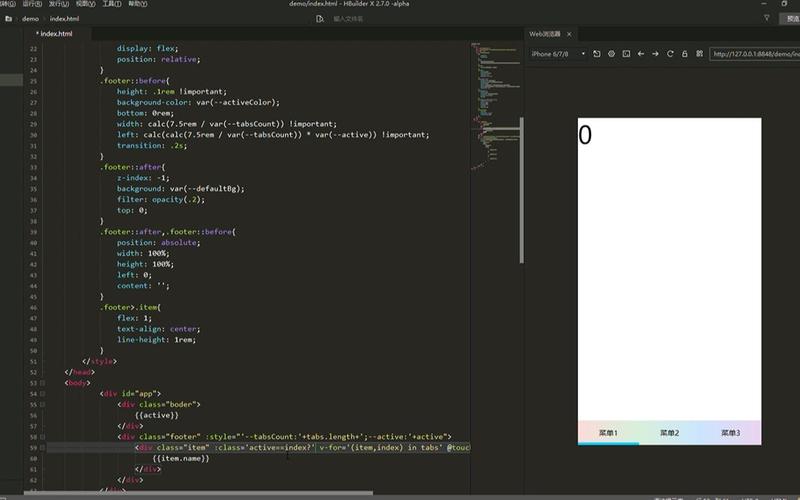800x500 pixels.
Task: Click the QR code icon in browser toolbar
Action: point(699,54)
